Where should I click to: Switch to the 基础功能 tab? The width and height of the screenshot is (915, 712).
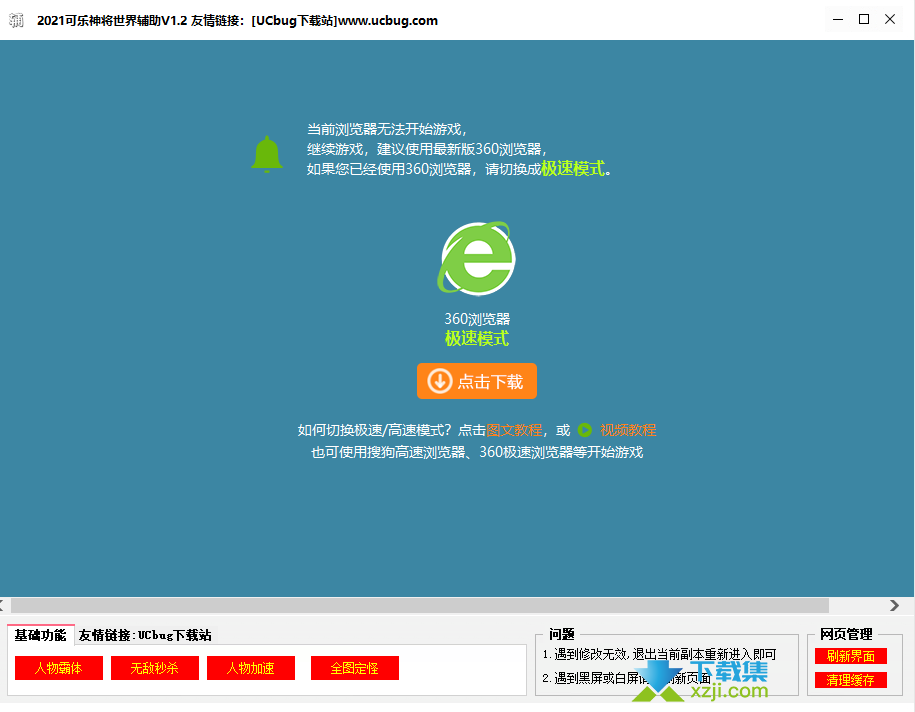(x=40, y=635)
